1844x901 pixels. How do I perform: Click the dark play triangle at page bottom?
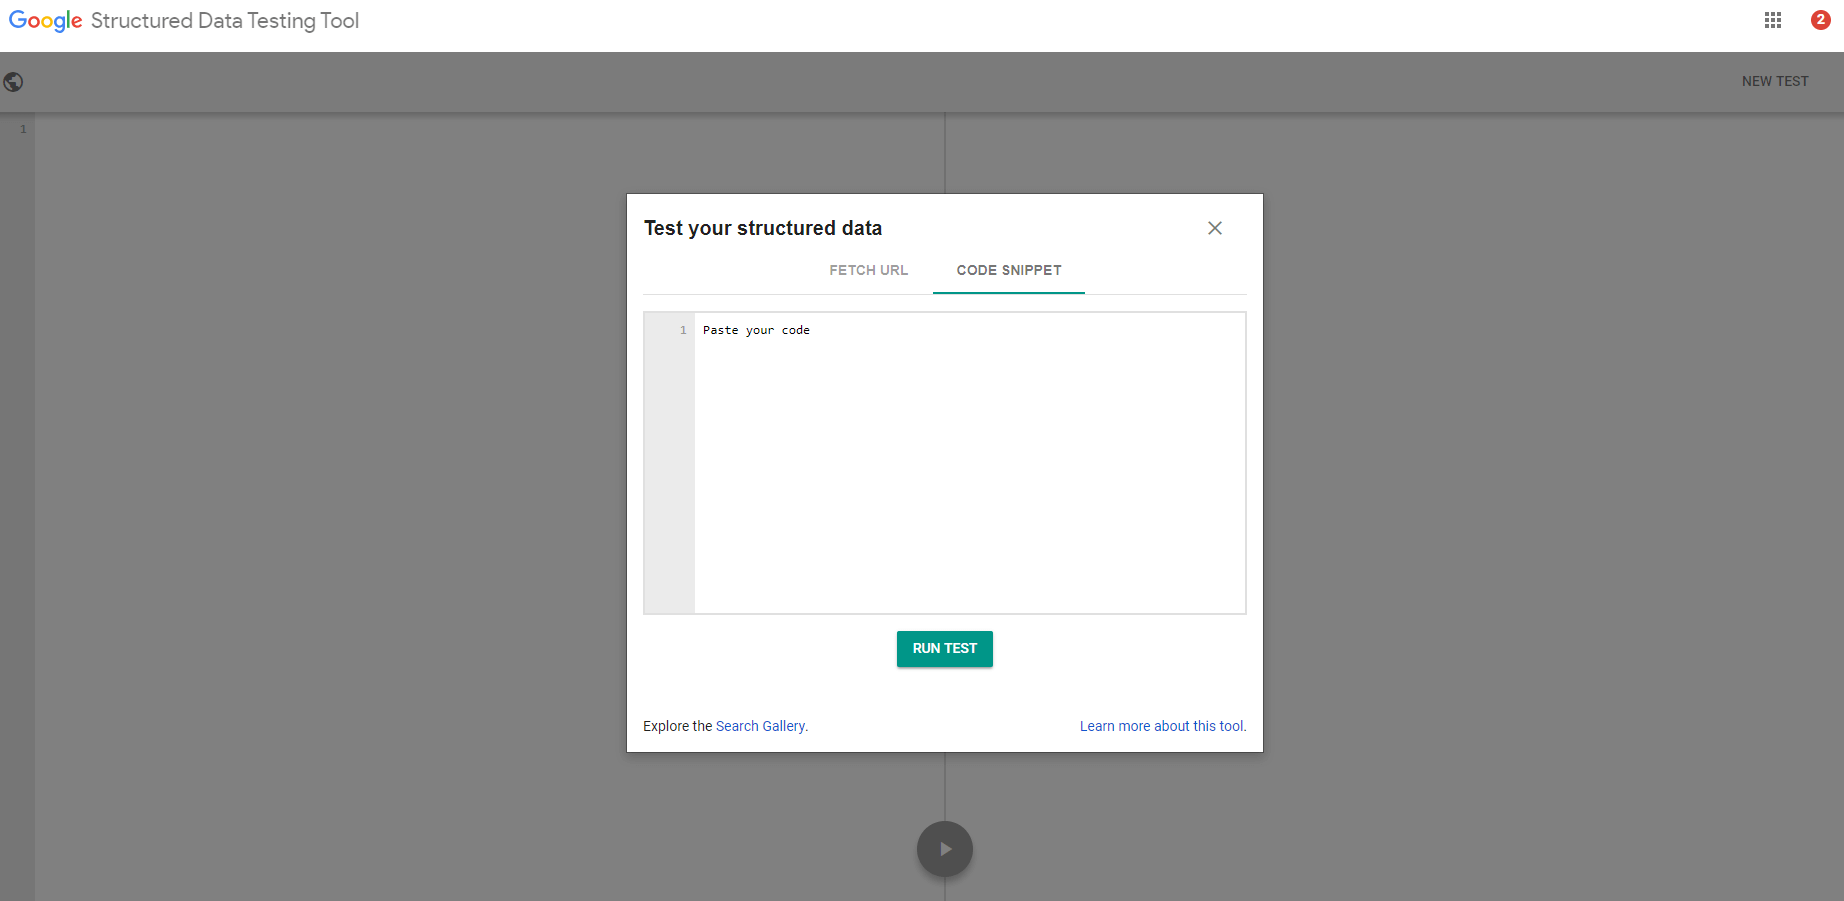944,848
